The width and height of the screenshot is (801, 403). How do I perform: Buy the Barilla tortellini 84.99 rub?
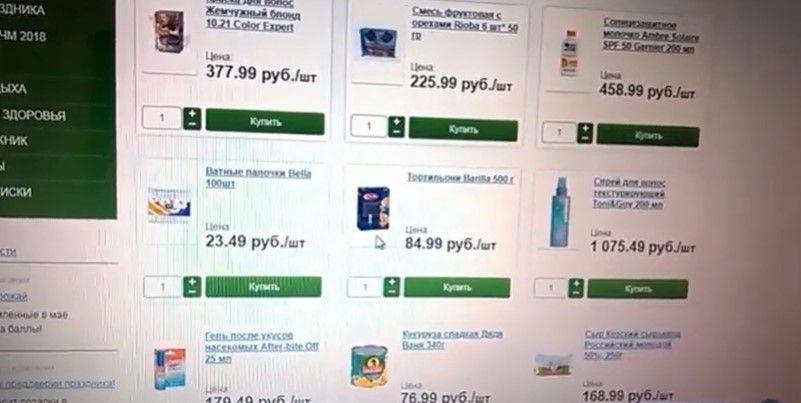457,288
